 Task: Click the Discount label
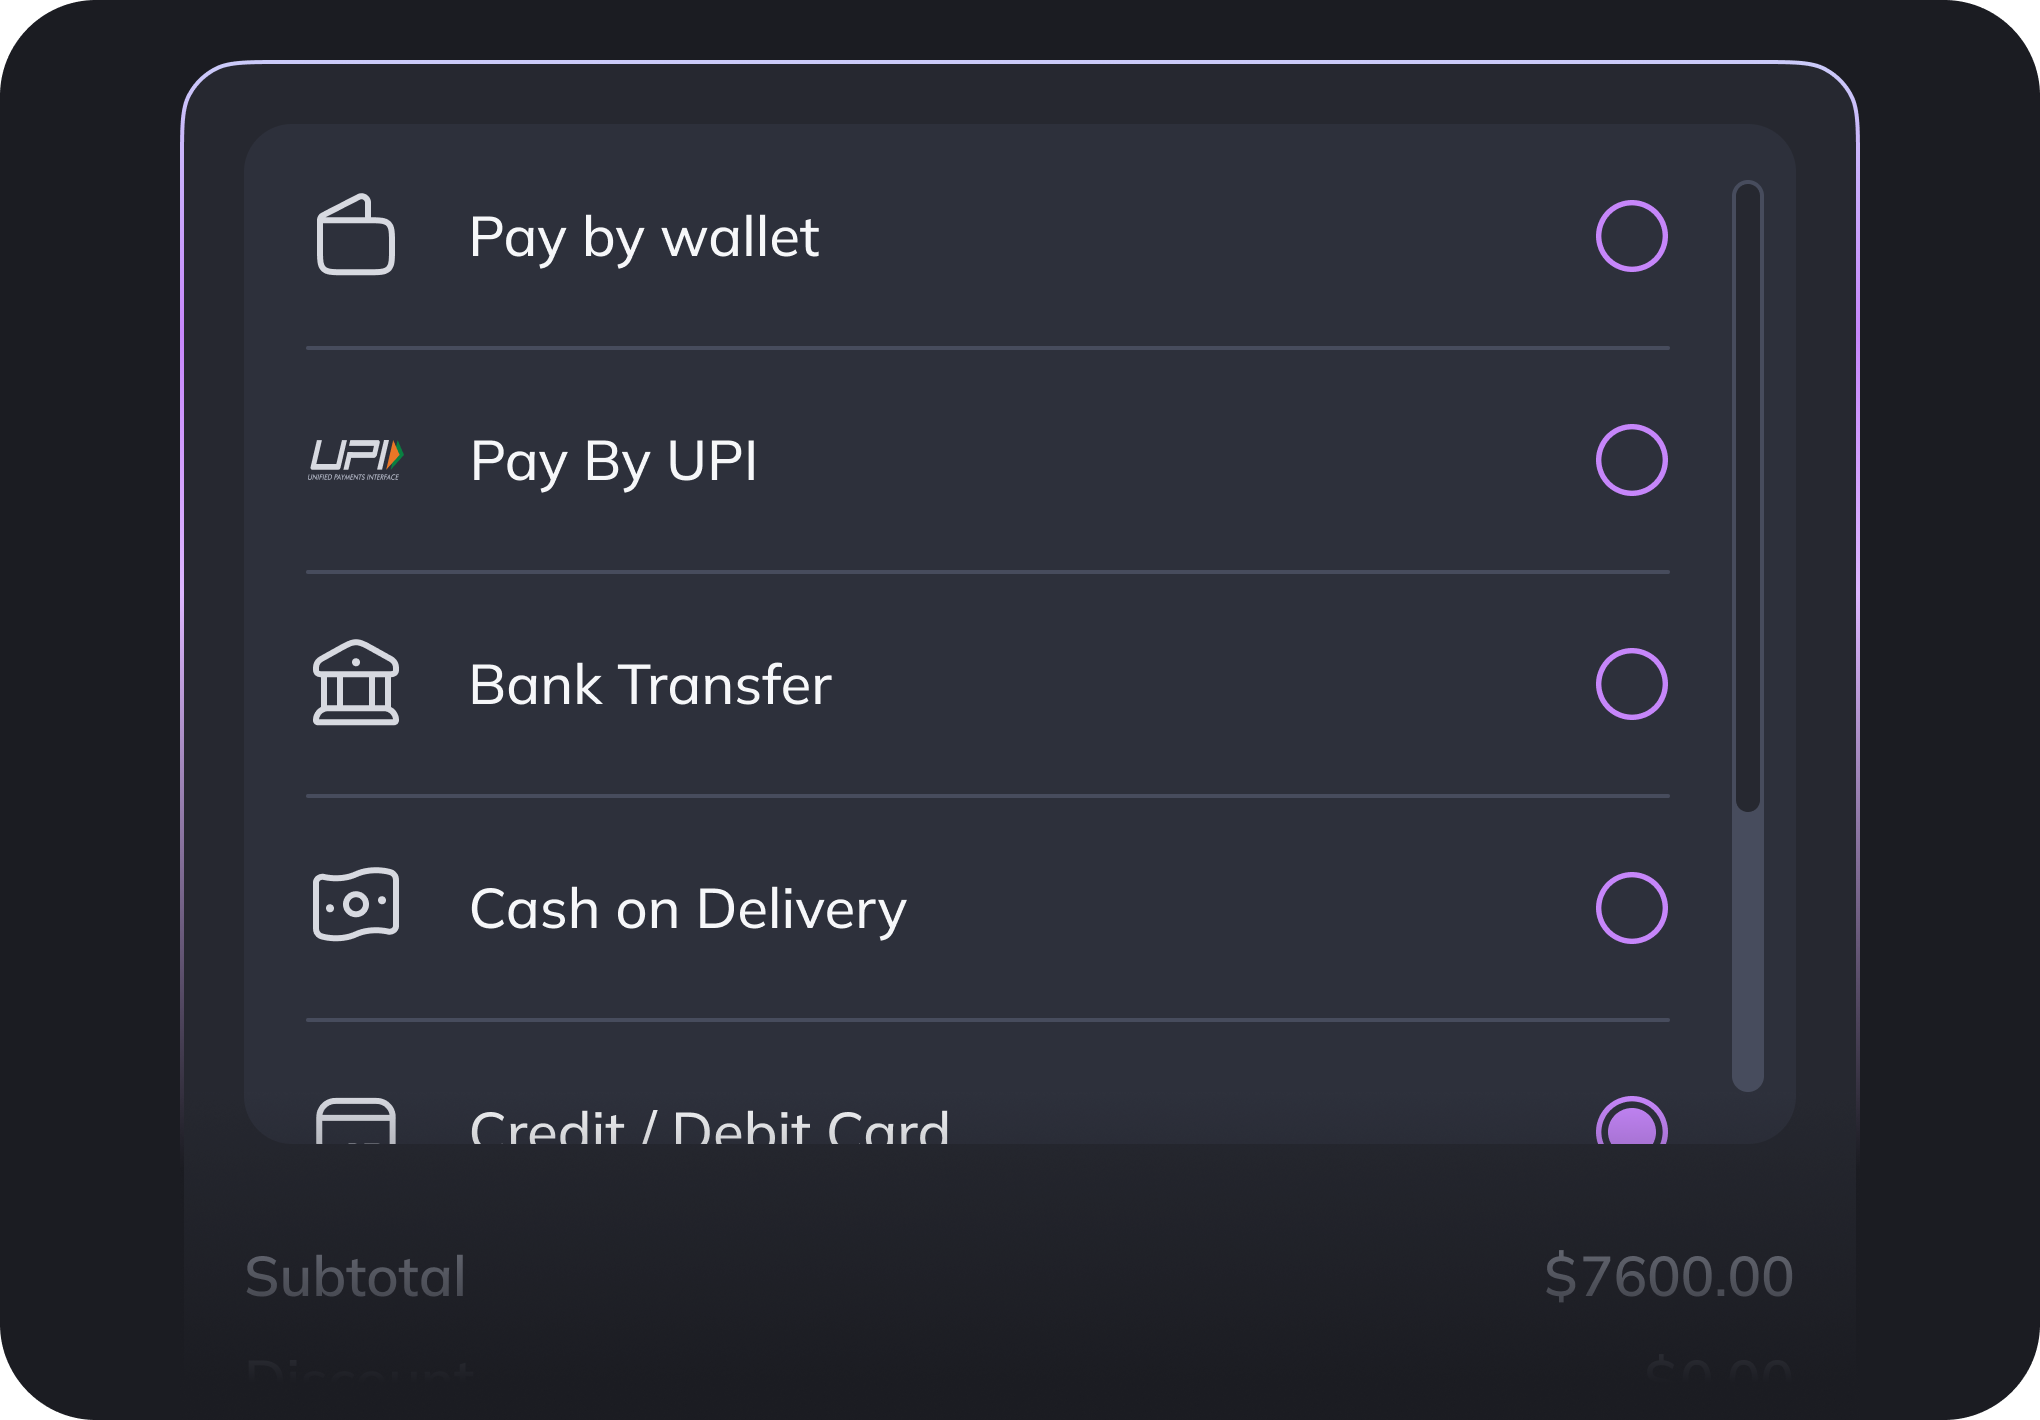pos(359,1374)
